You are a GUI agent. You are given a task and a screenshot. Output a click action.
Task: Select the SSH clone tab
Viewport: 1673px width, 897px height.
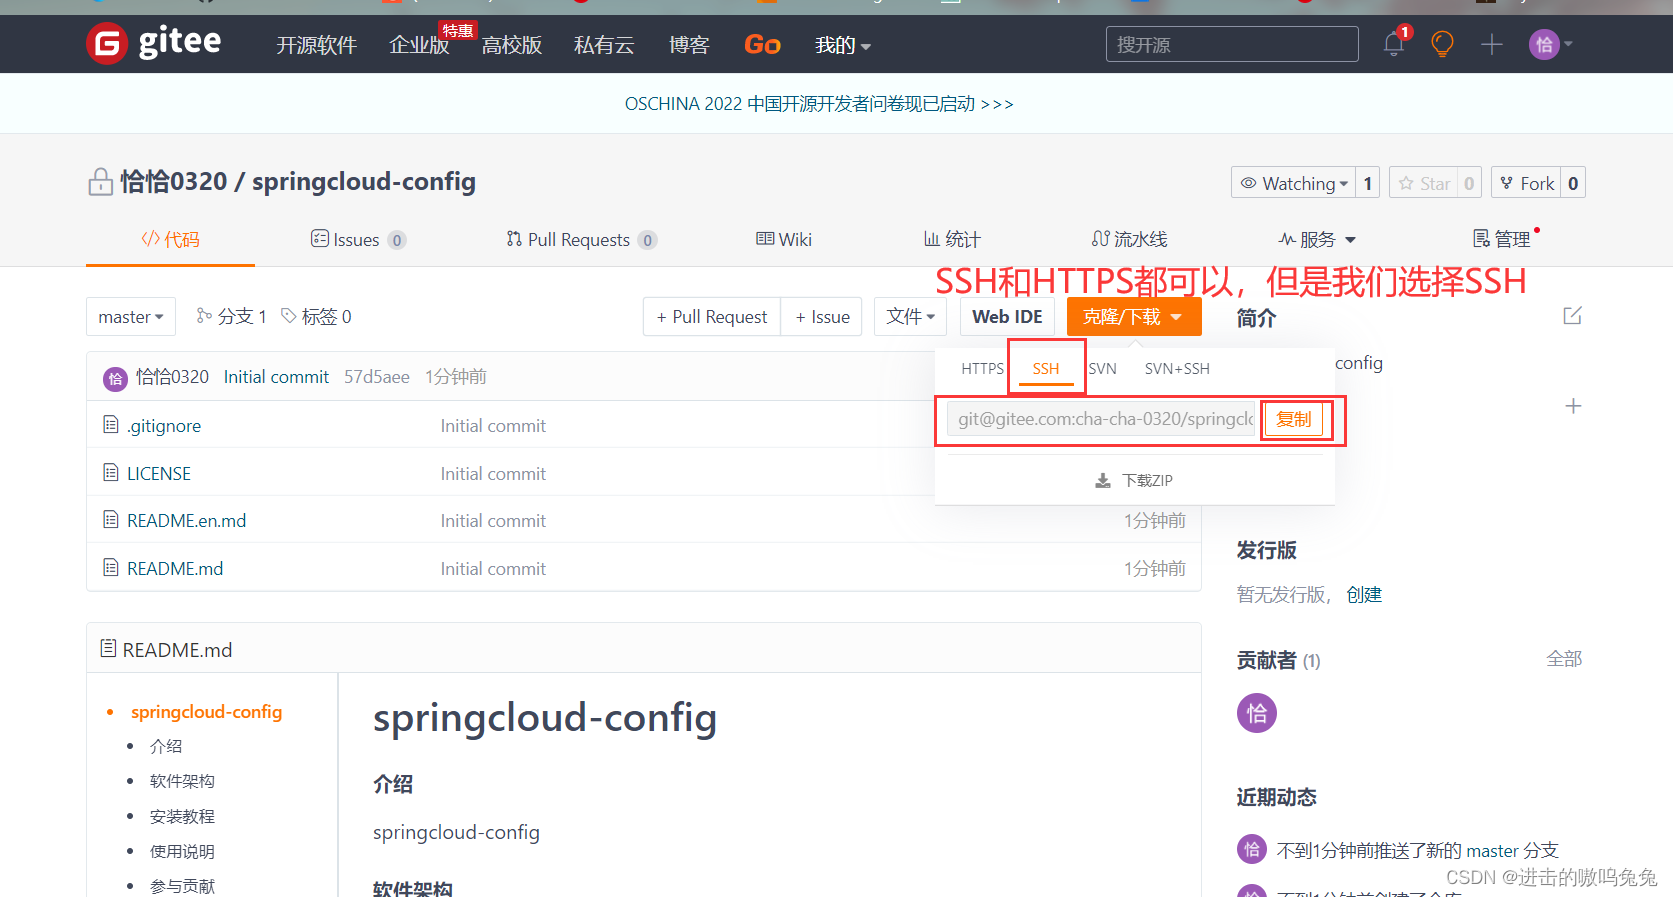pyautogui.click(x=1046, y=368)
